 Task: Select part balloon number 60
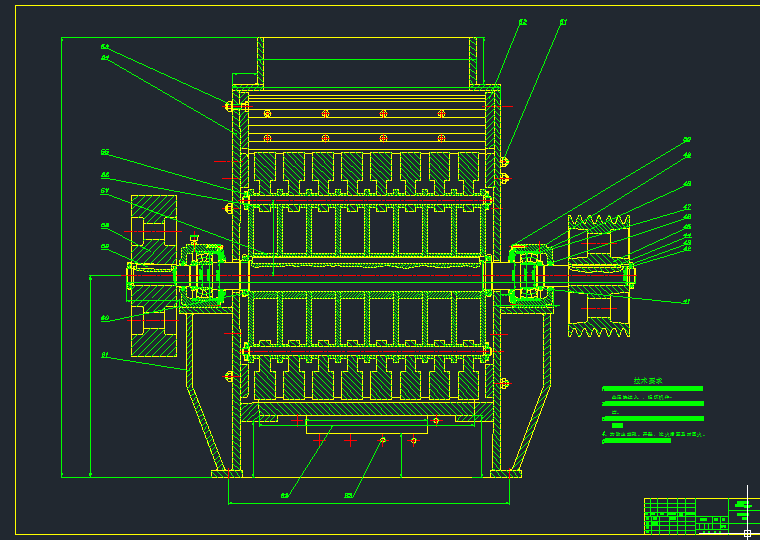tap(105, 318)
